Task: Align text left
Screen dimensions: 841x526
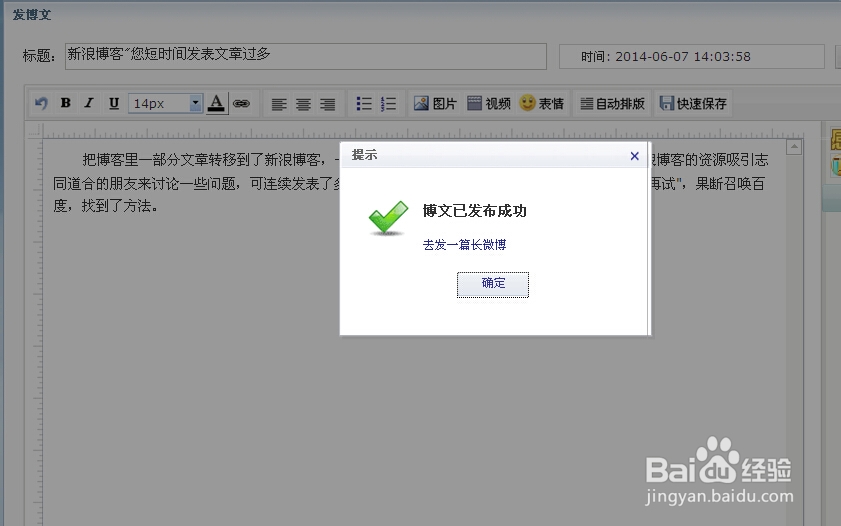Action: point(279,104)
